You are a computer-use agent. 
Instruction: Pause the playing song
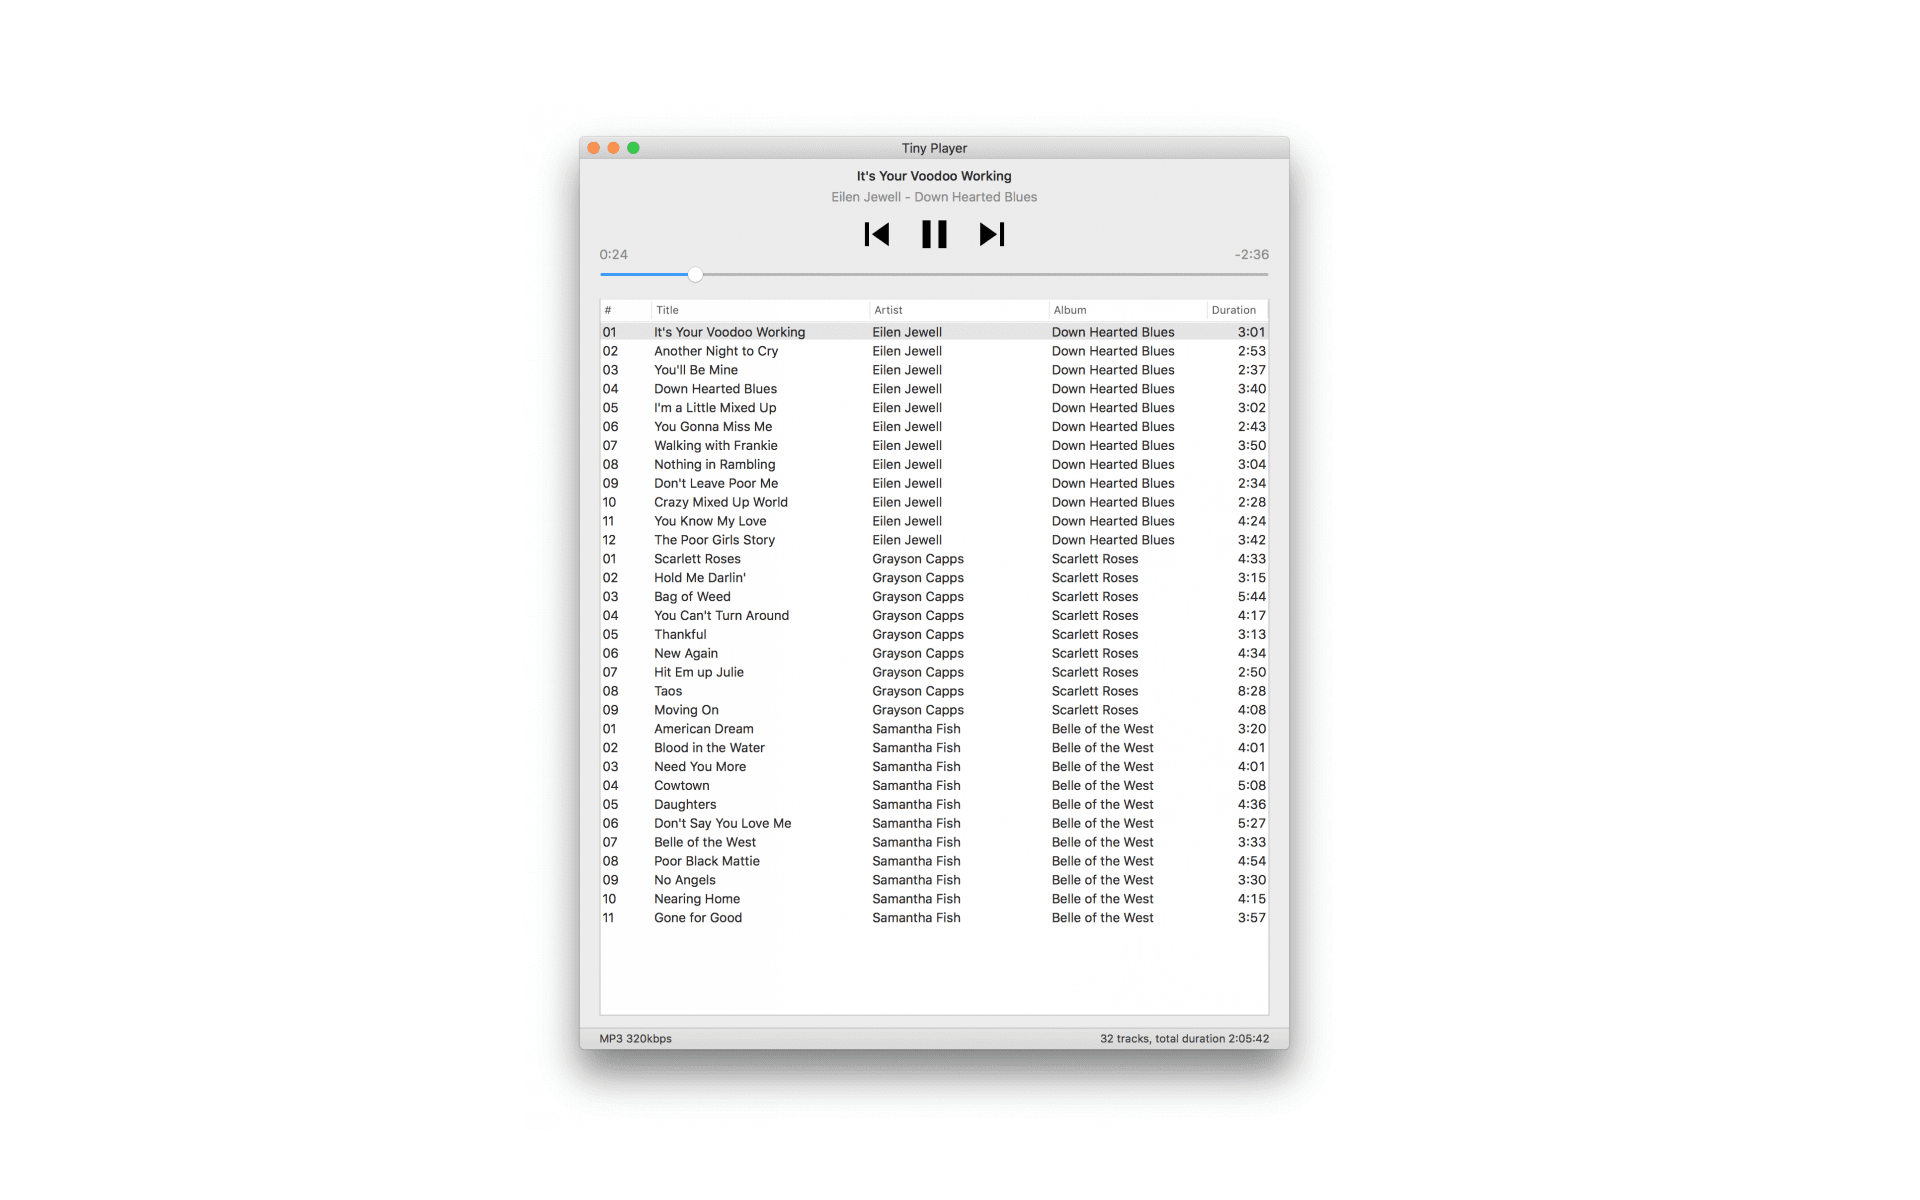[934, 235]
